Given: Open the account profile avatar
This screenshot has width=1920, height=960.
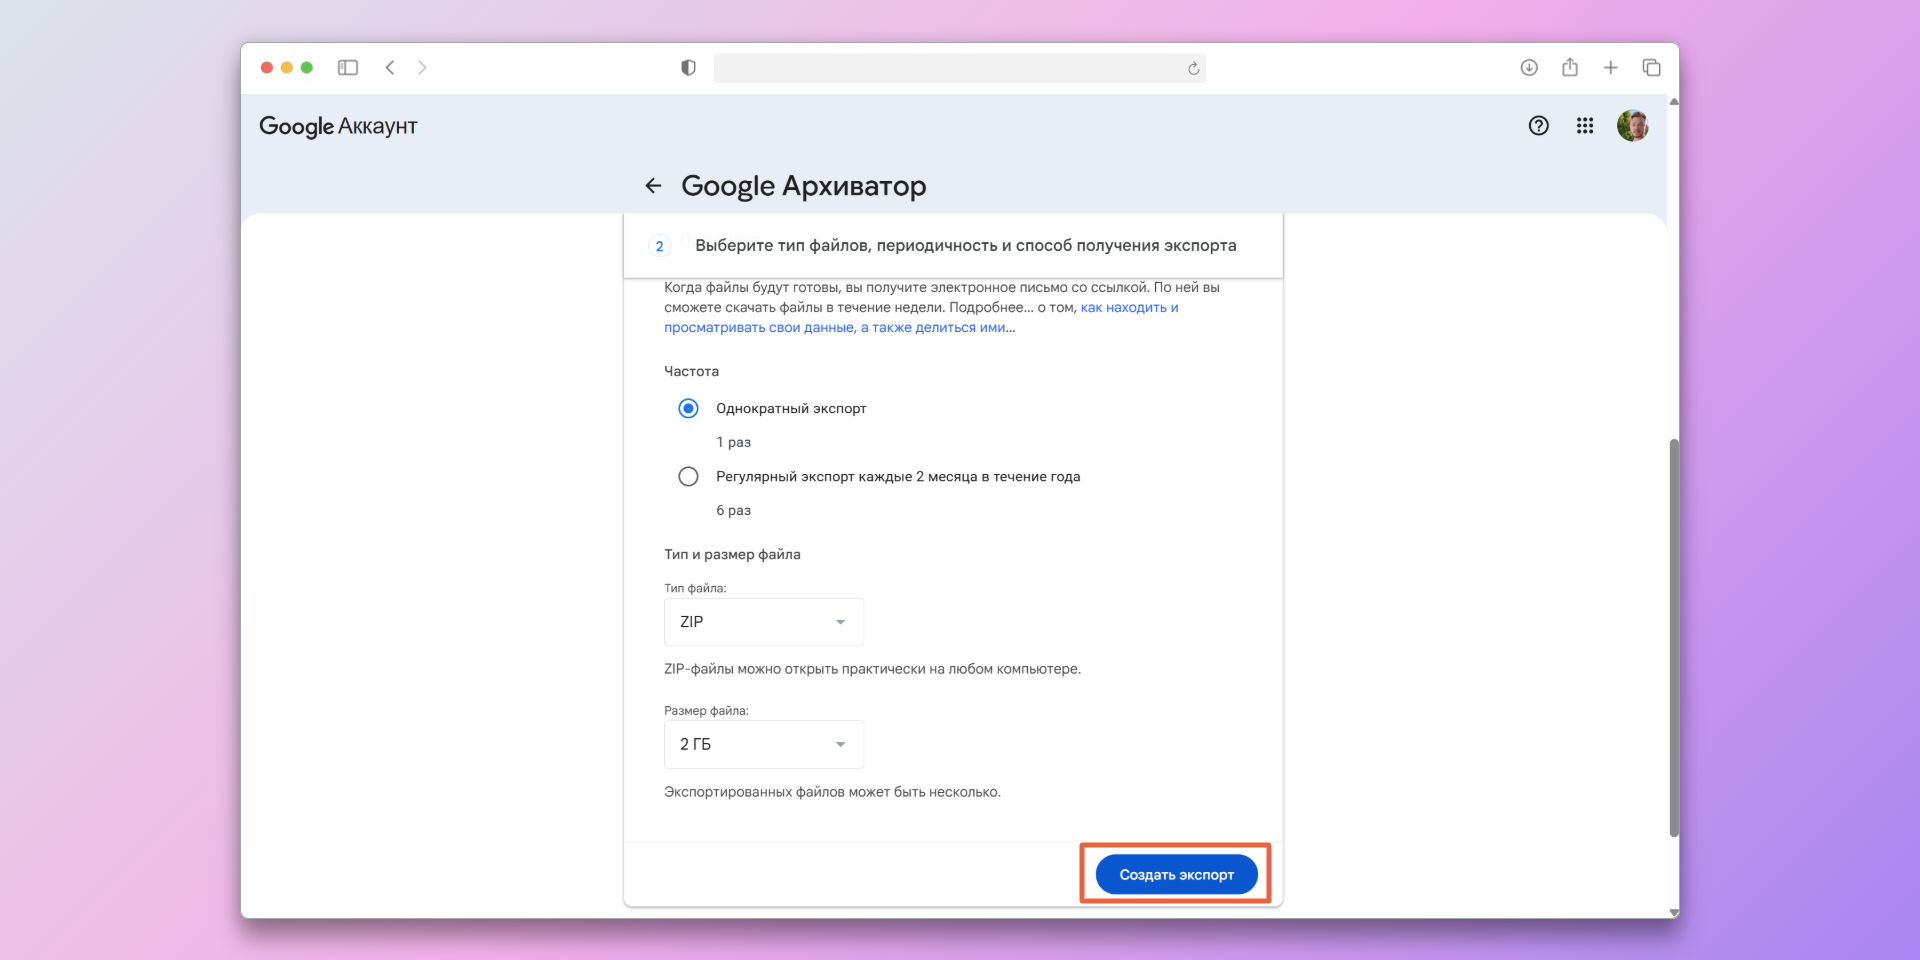Looking at the screenshot, I should tap(1633, 126).
